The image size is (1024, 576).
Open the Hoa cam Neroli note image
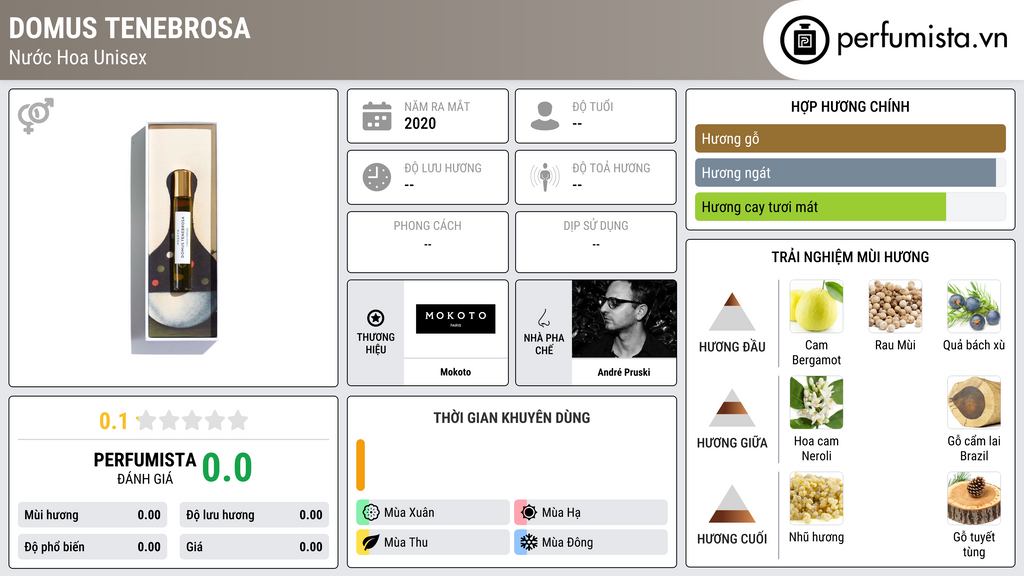pos(816,402)
